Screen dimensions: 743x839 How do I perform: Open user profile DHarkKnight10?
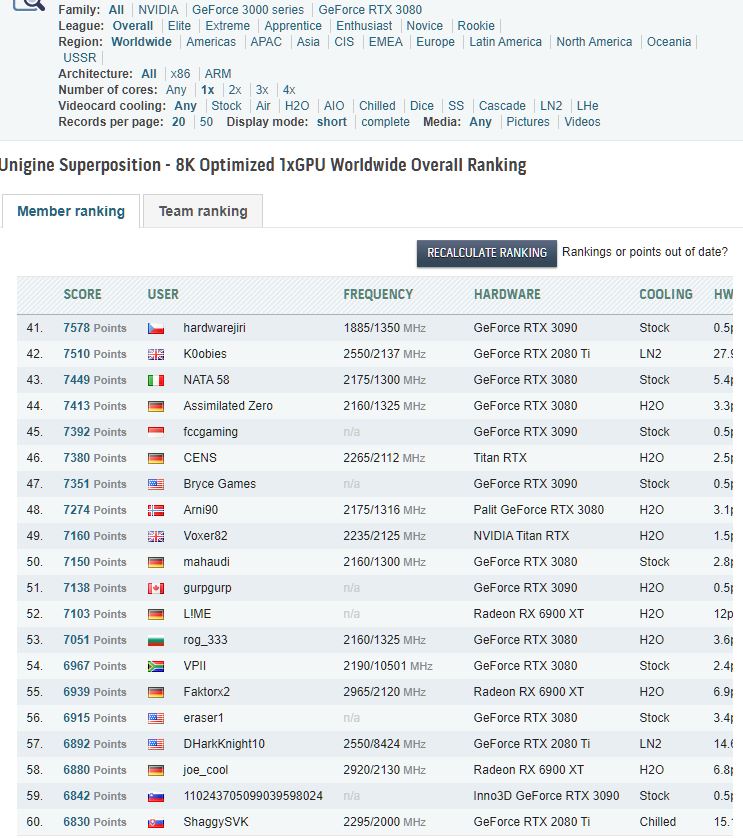pos(224,744)
